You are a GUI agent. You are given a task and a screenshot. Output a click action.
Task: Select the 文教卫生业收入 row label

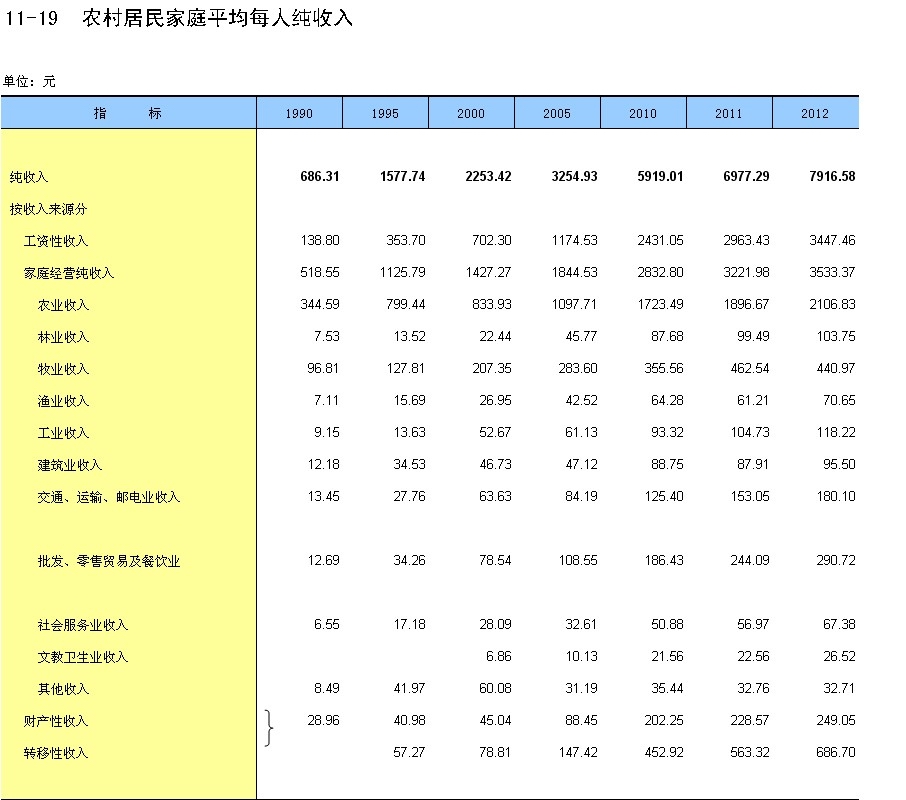(83, 657)
